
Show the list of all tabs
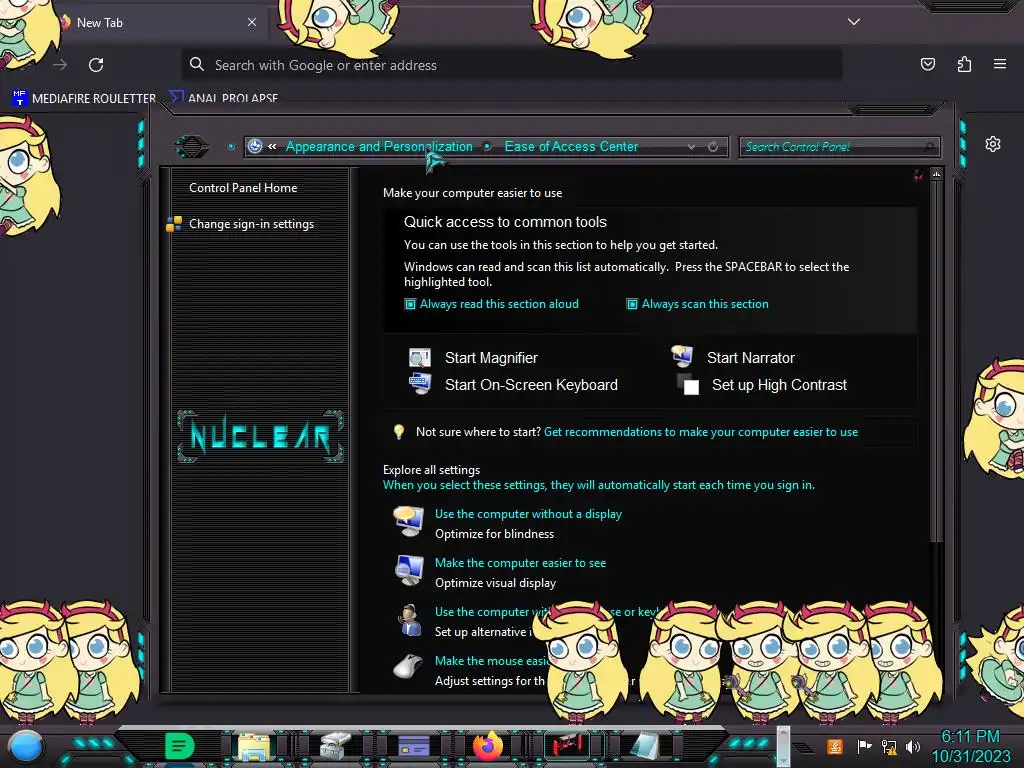pos(853,22)
